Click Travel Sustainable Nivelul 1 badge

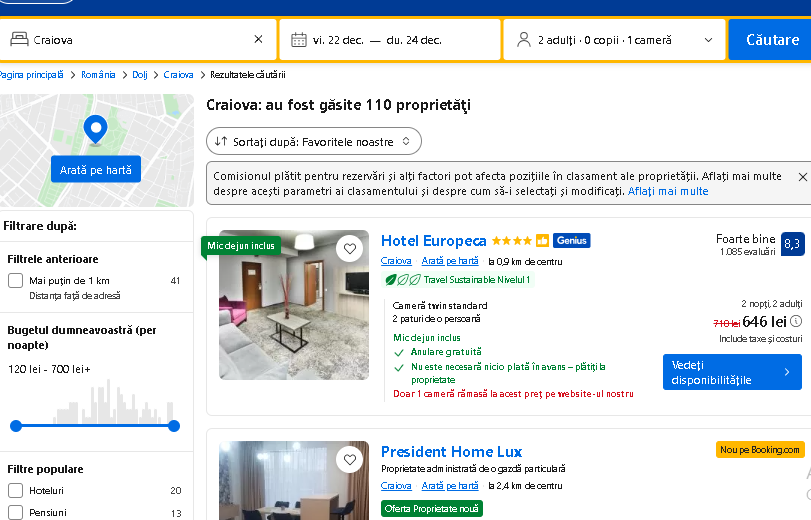pos(458,280)
